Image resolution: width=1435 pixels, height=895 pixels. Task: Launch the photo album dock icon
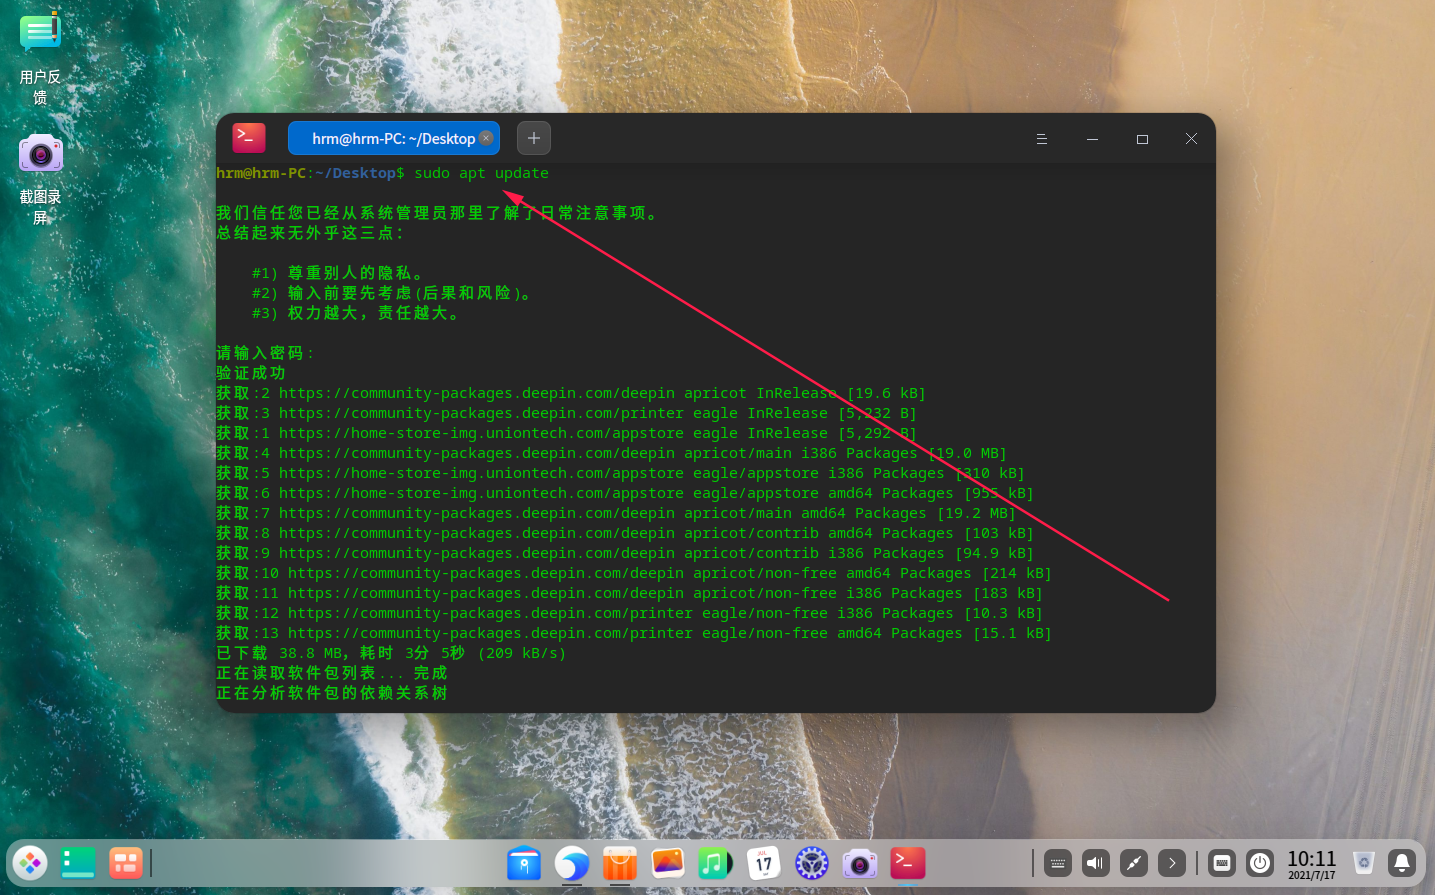click(668, 863)
